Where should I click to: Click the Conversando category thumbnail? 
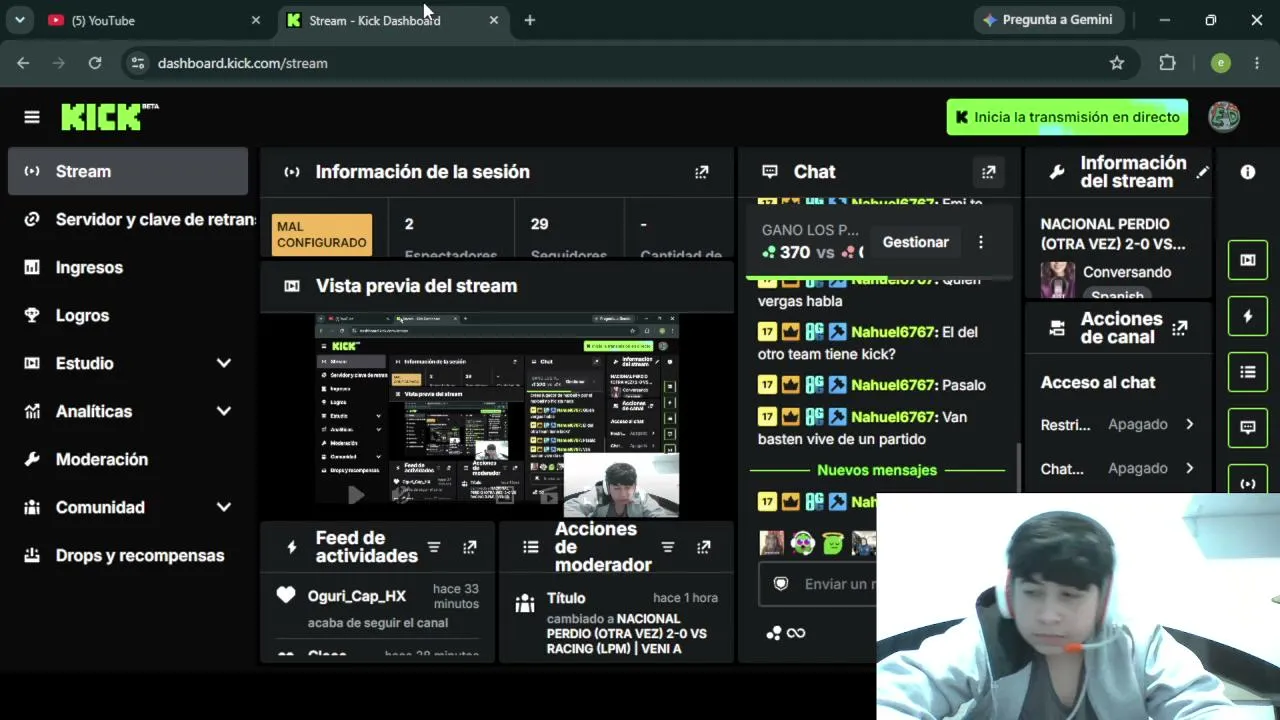1058,280
